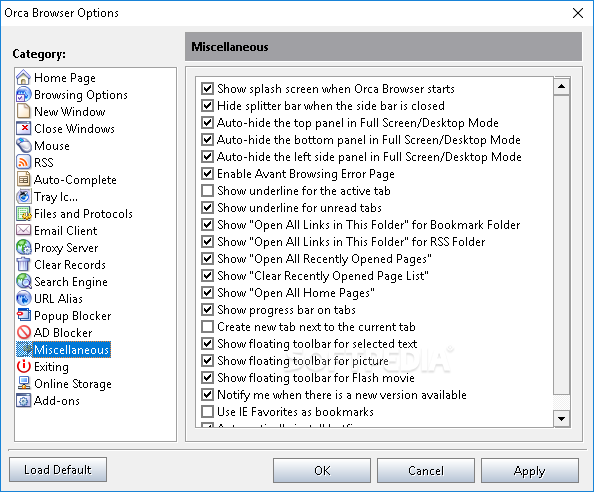Open the Browsing Options category
This screenshot has width=594, height=492.
pos(81,95)
